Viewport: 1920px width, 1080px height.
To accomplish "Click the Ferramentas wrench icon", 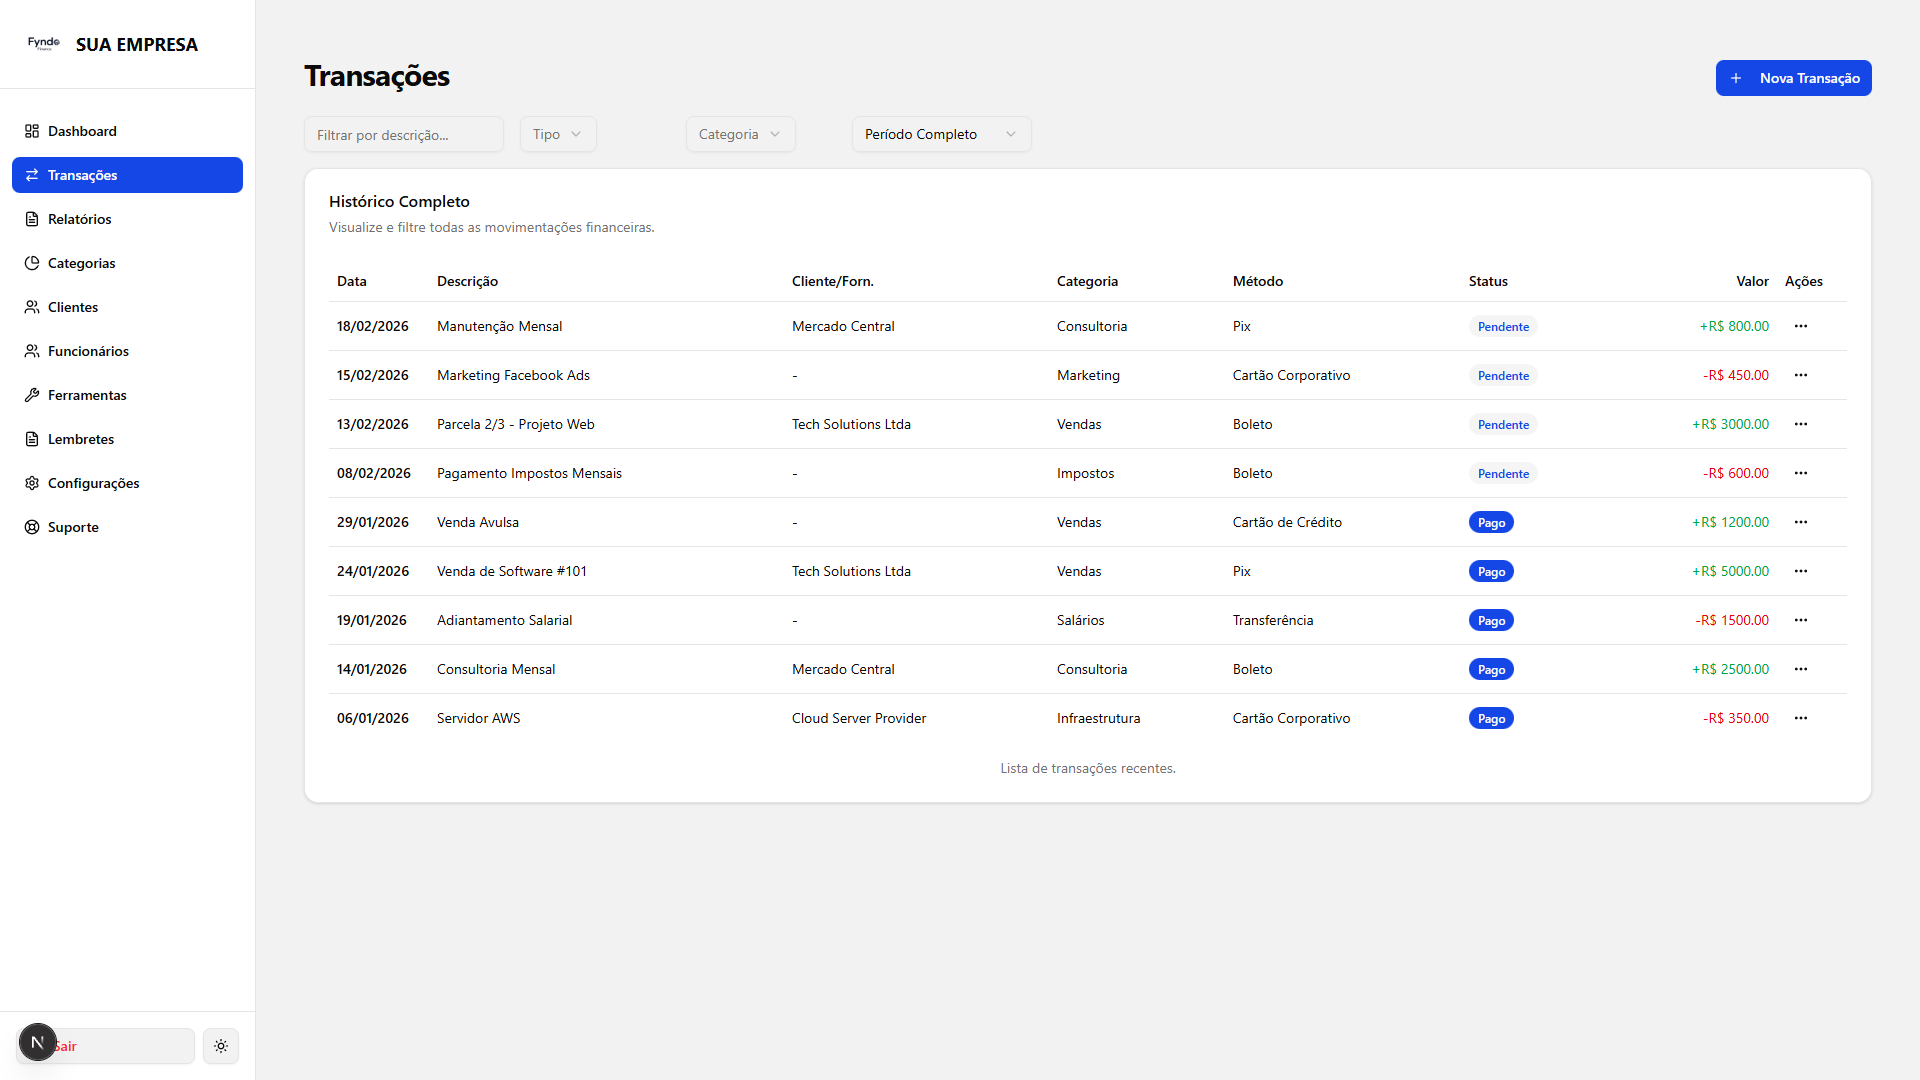I will pyautogui.click(x=32, y=395).
